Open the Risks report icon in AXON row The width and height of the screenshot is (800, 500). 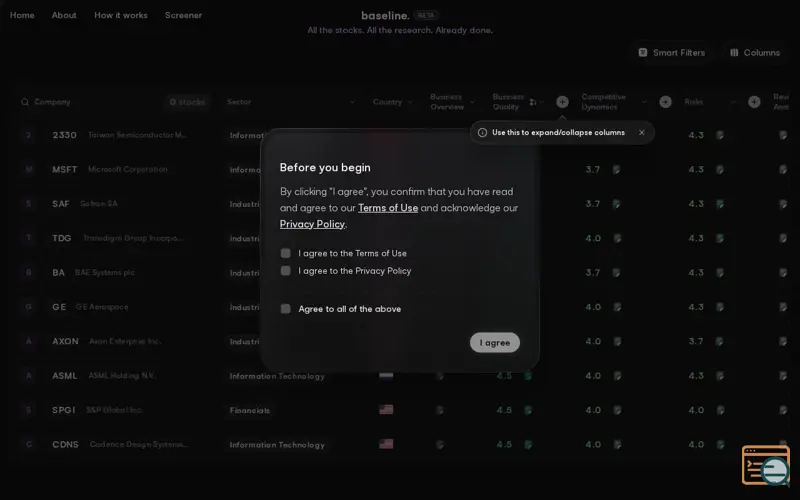click(720, 341)
